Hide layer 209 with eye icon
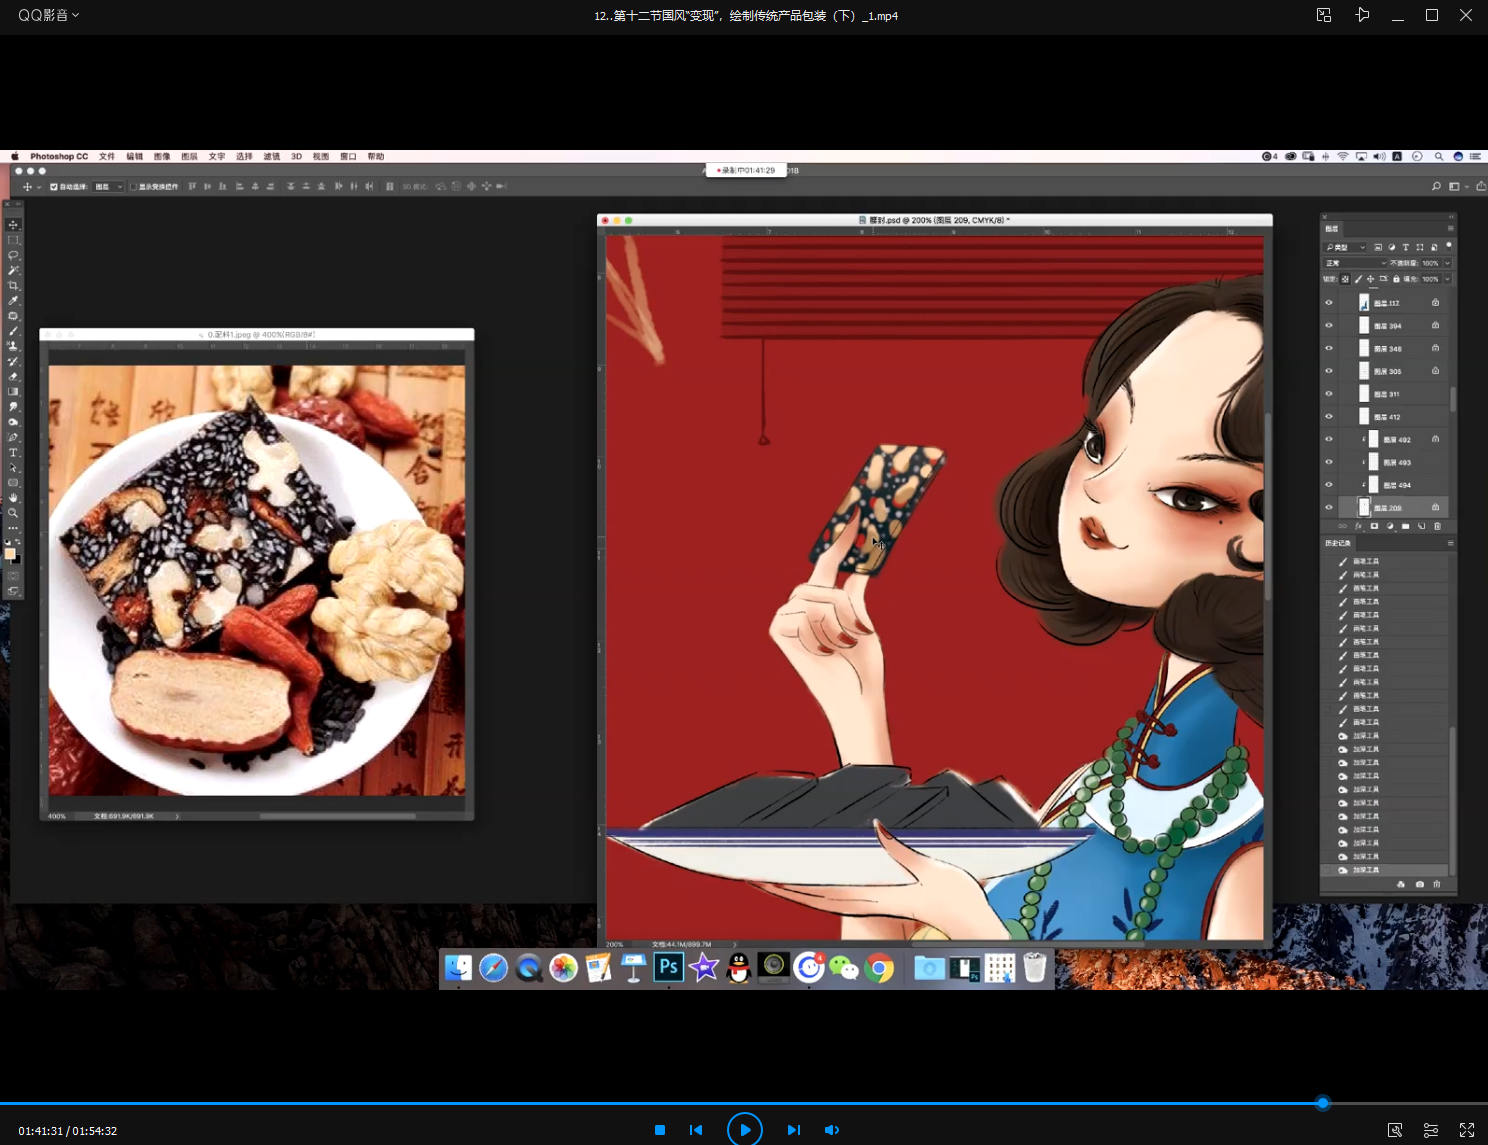The width and height of the screenshot is (1488, 1145). (1329, 507)
